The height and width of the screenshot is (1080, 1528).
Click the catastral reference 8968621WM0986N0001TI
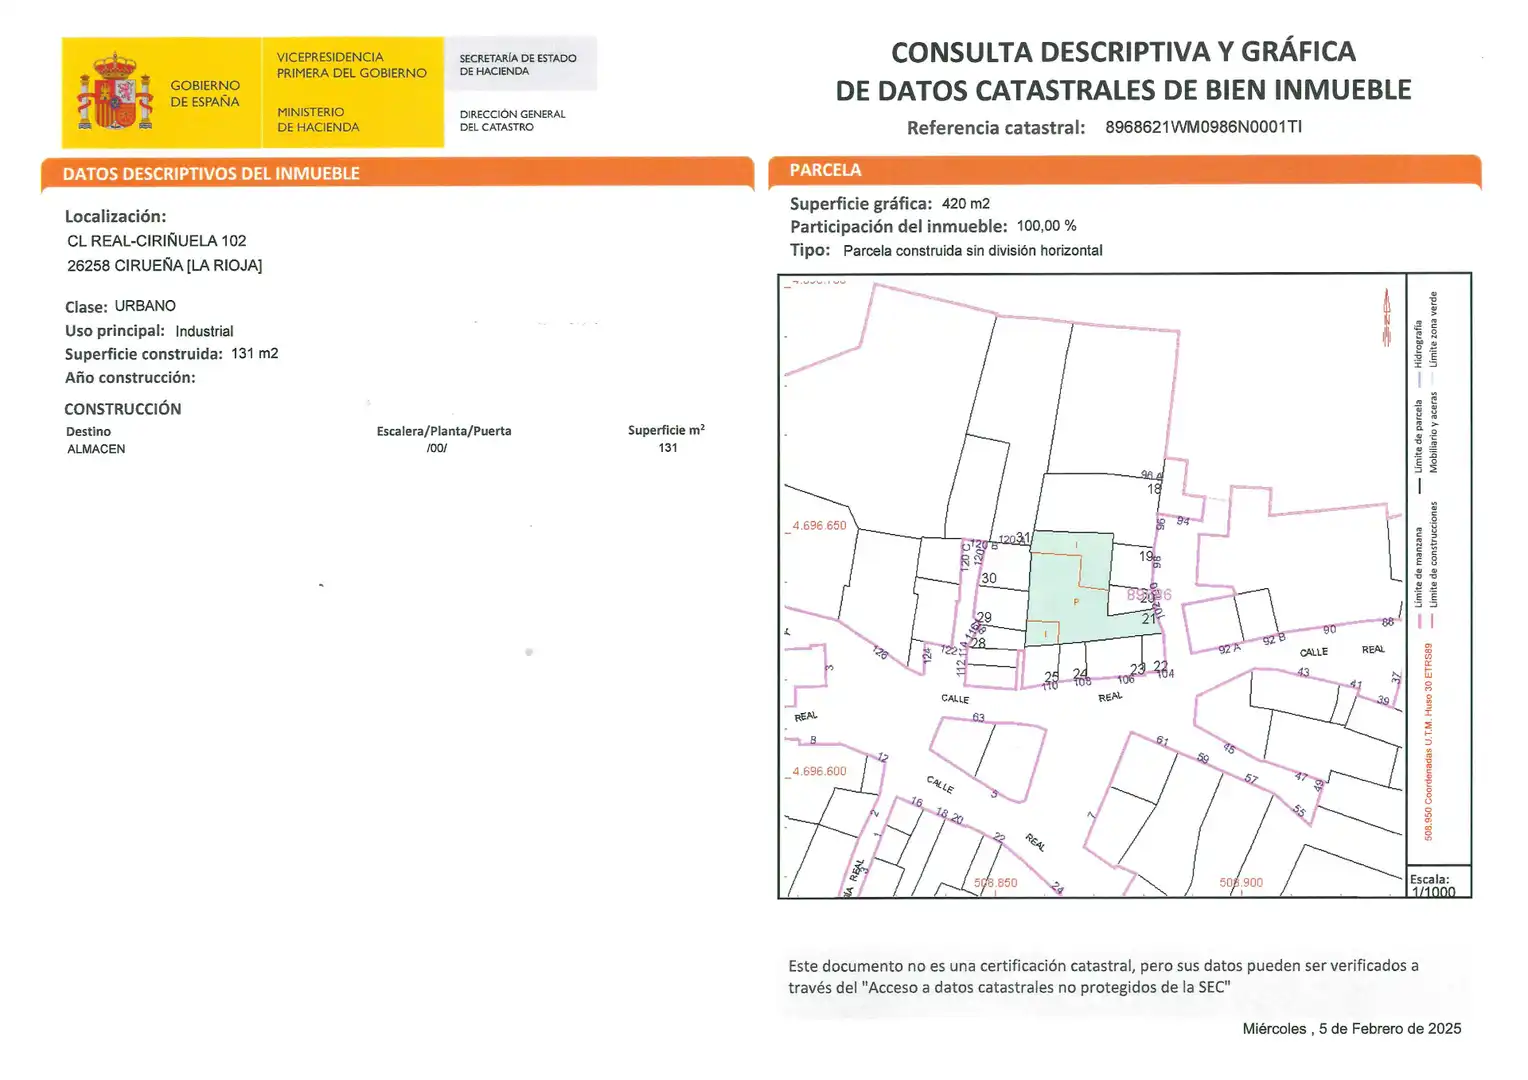pyautogui.click(x=1203, y=127)
